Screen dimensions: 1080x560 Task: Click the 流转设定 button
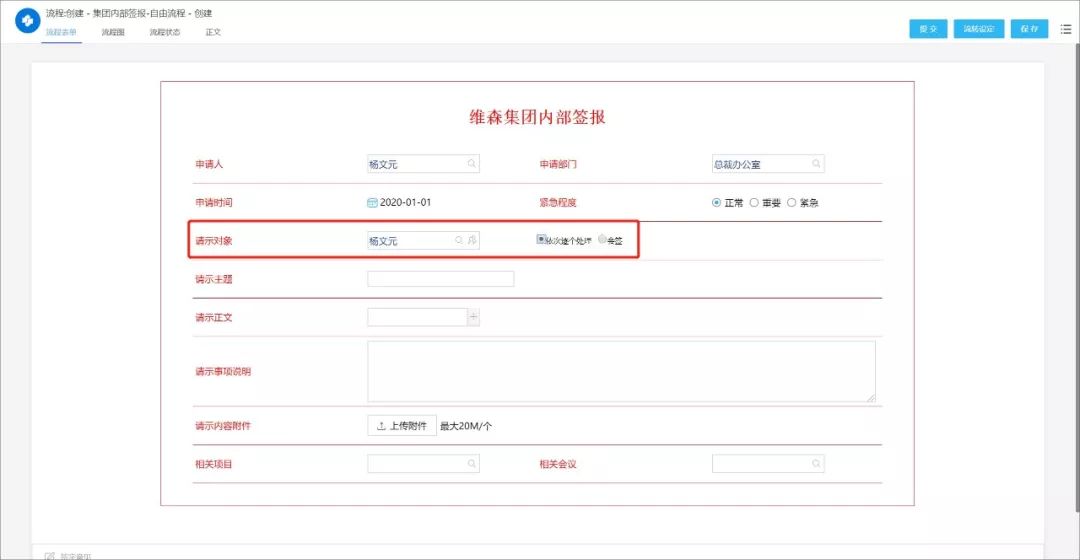[979, 29]
